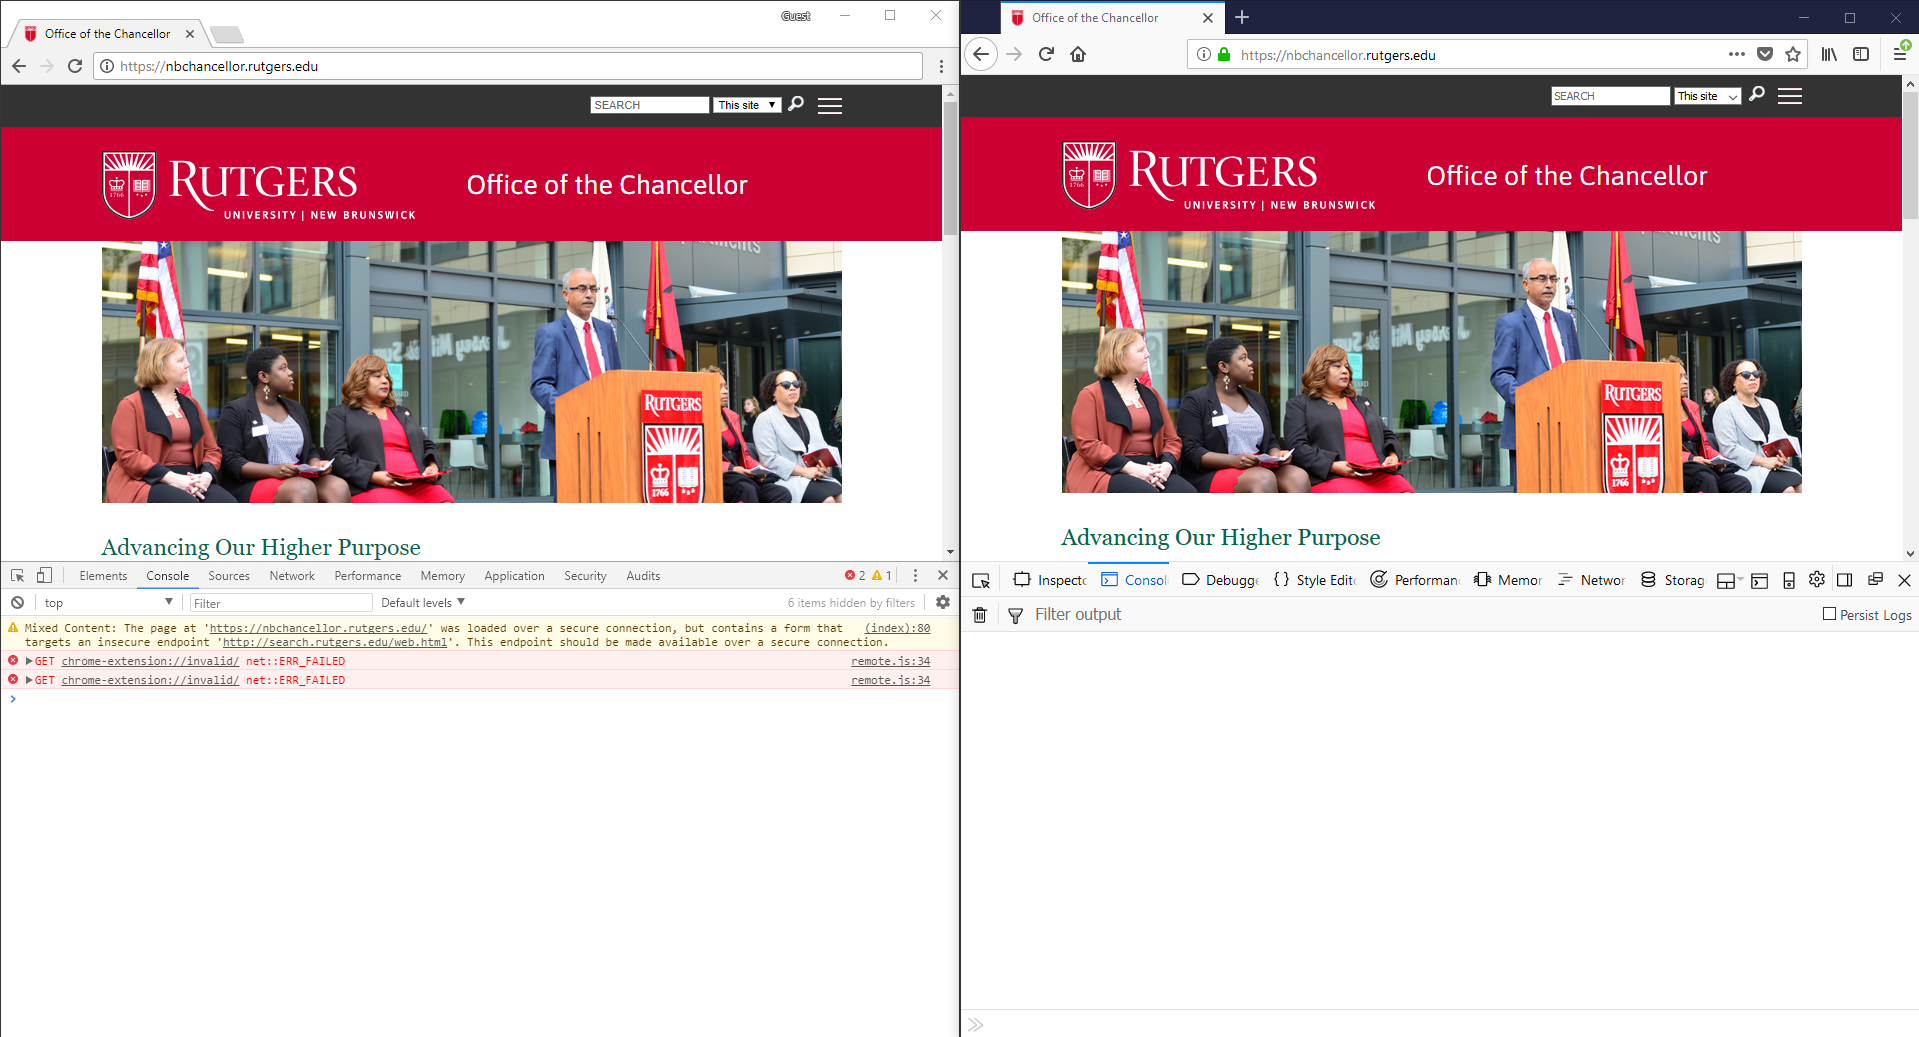Toggle responsive design mode in Firefox DevTools
The width and height of the screenshot is (1919, 1037).
click(1789, 580)
